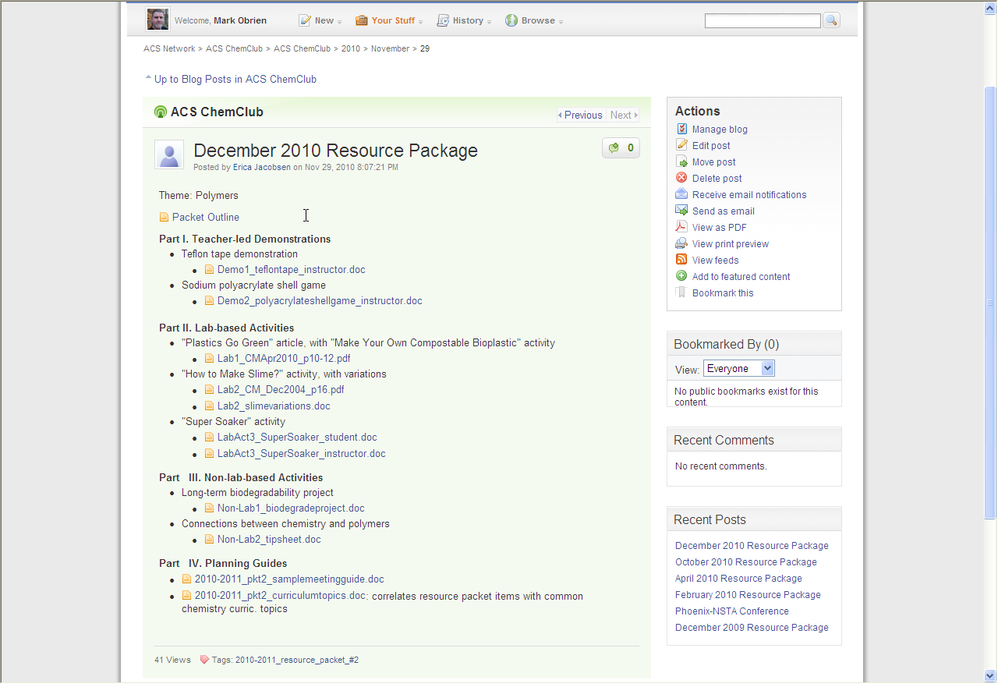
Task: Click the Edit post pencil icon
Action: tap(681, 146)
